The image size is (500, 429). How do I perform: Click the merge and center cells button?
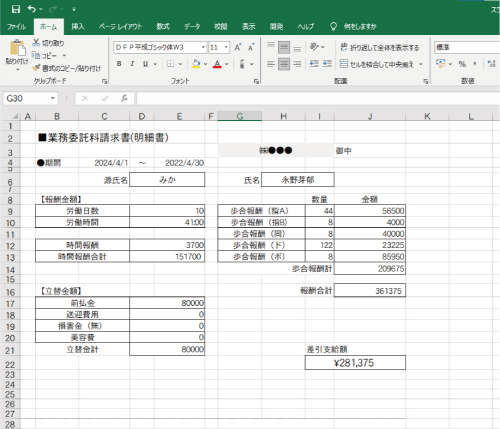pos(377,64)
